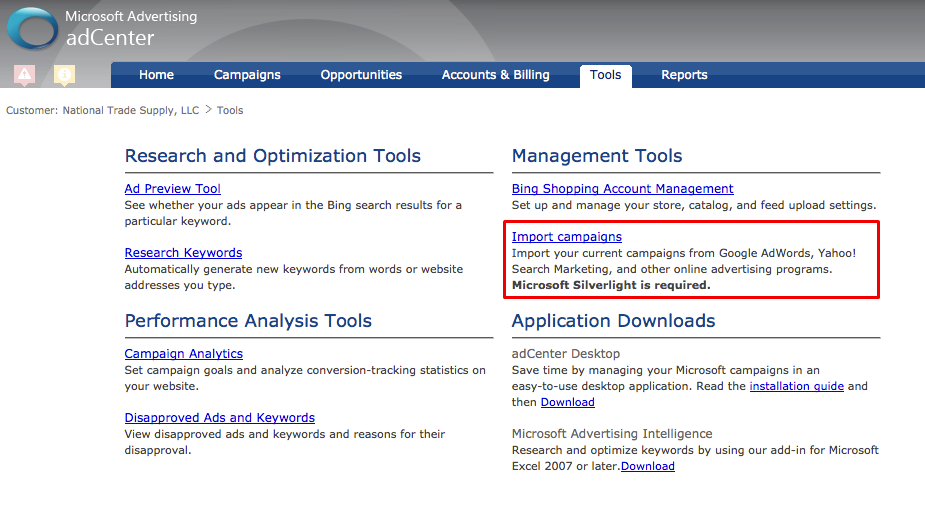The height and width of the screenshot is (517, 925).
Task: Click the Performance Analysis Tools heading
Action: (248, 320)
